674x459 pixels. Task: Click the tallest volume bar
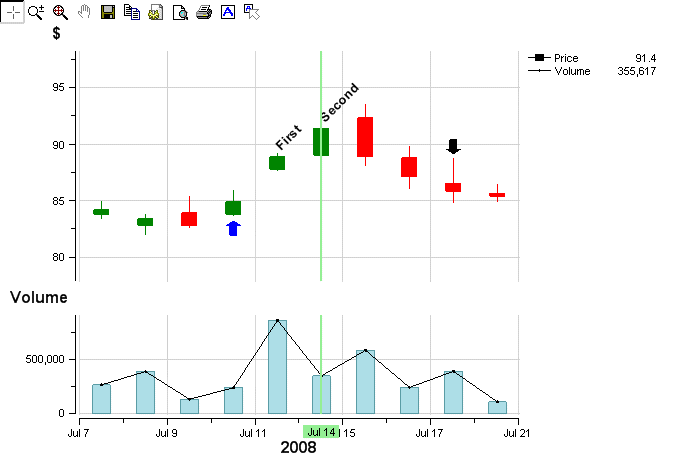coord(277,366)
